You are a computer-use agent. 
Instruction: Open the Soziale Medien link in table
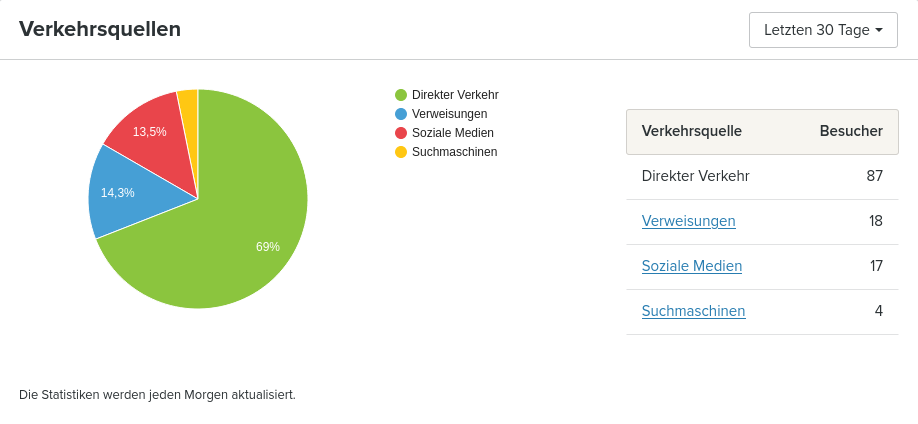point(691,266)
